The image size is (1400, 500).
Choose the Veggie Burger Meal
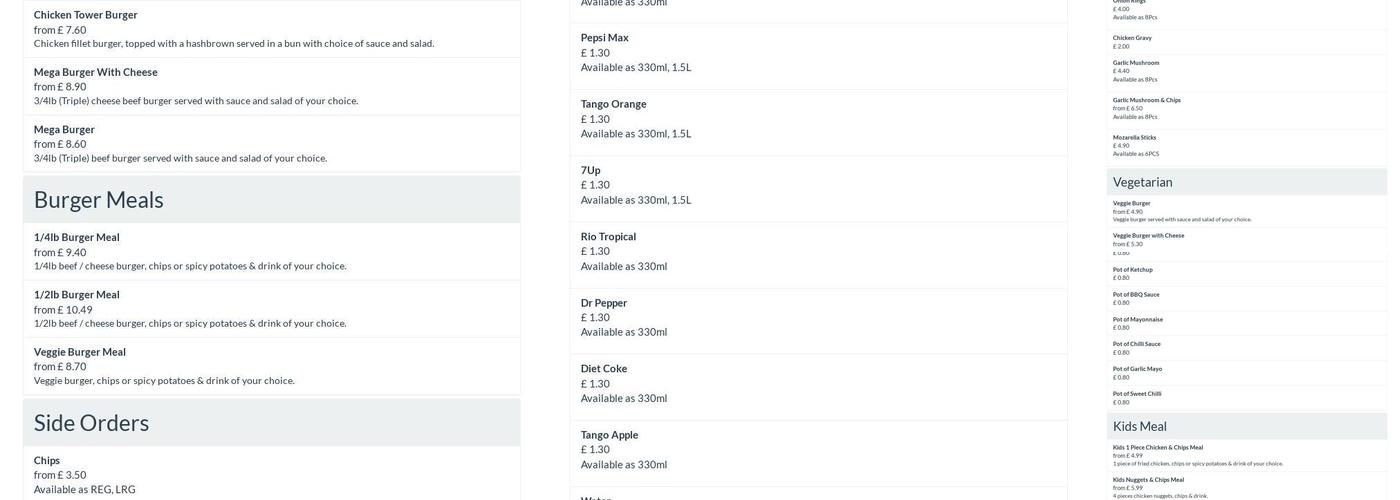coord(80,352)
